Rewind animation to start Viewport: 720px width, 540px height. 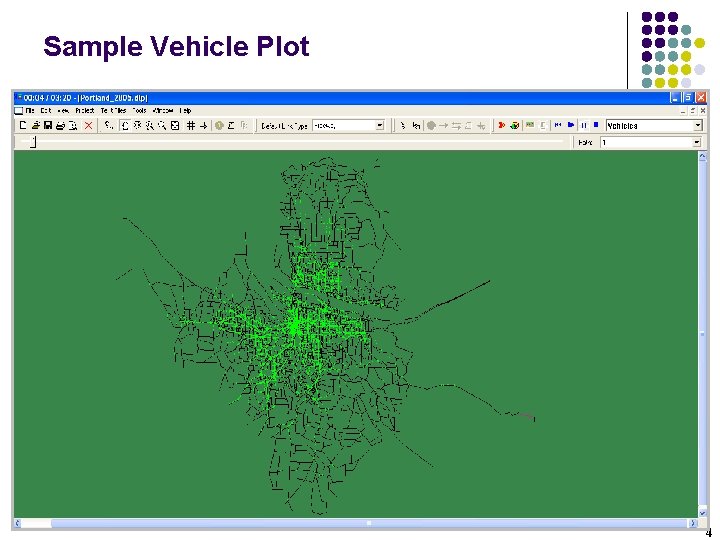(x=558, y=125)
